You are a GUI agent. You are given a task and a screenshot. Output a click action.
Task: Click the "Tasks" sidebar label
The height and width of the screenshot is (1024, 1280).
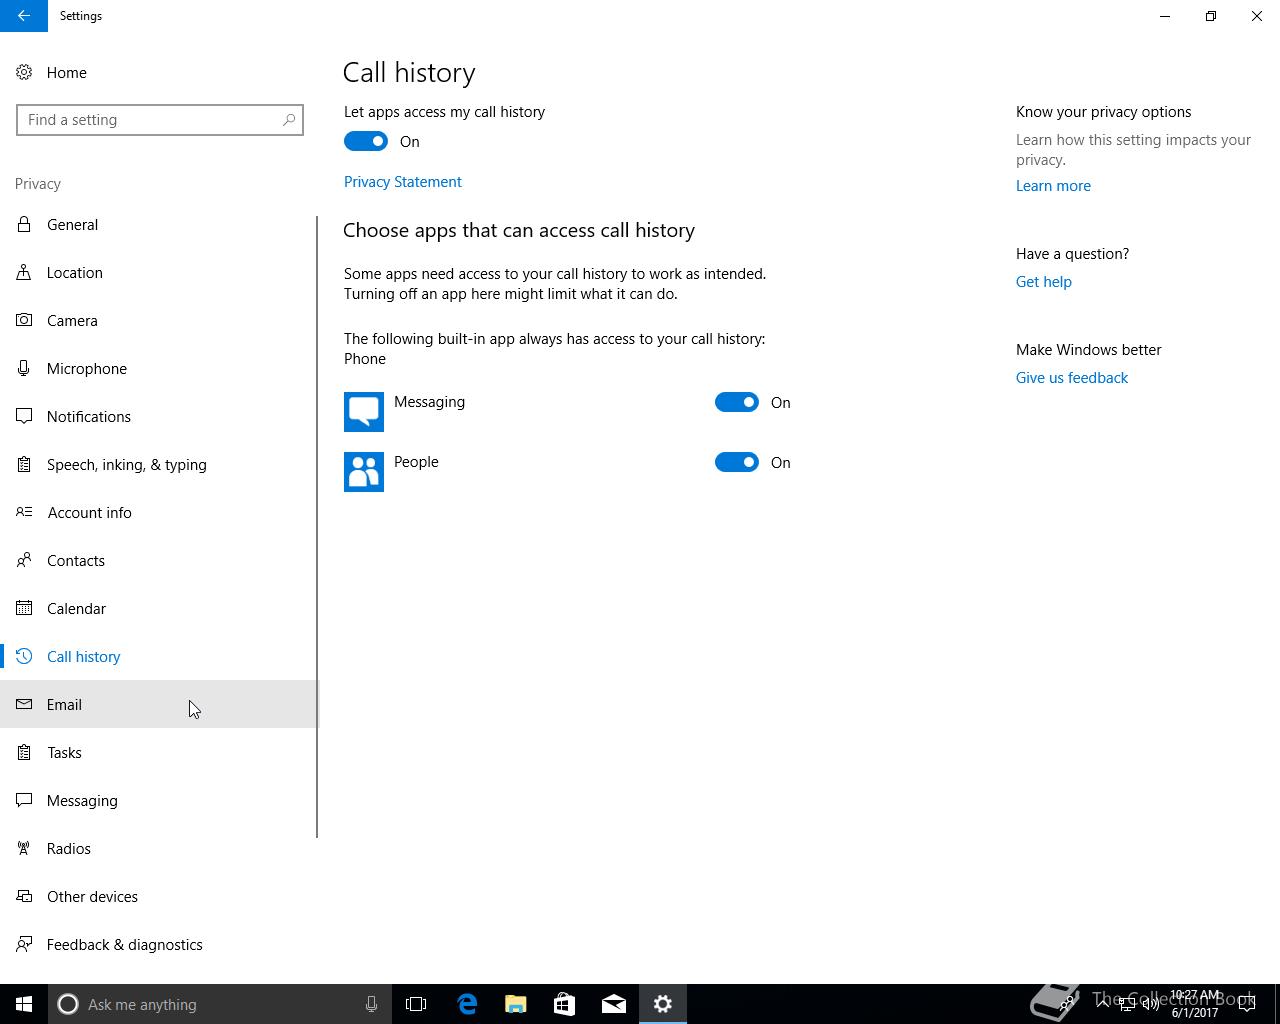point(64,753)
